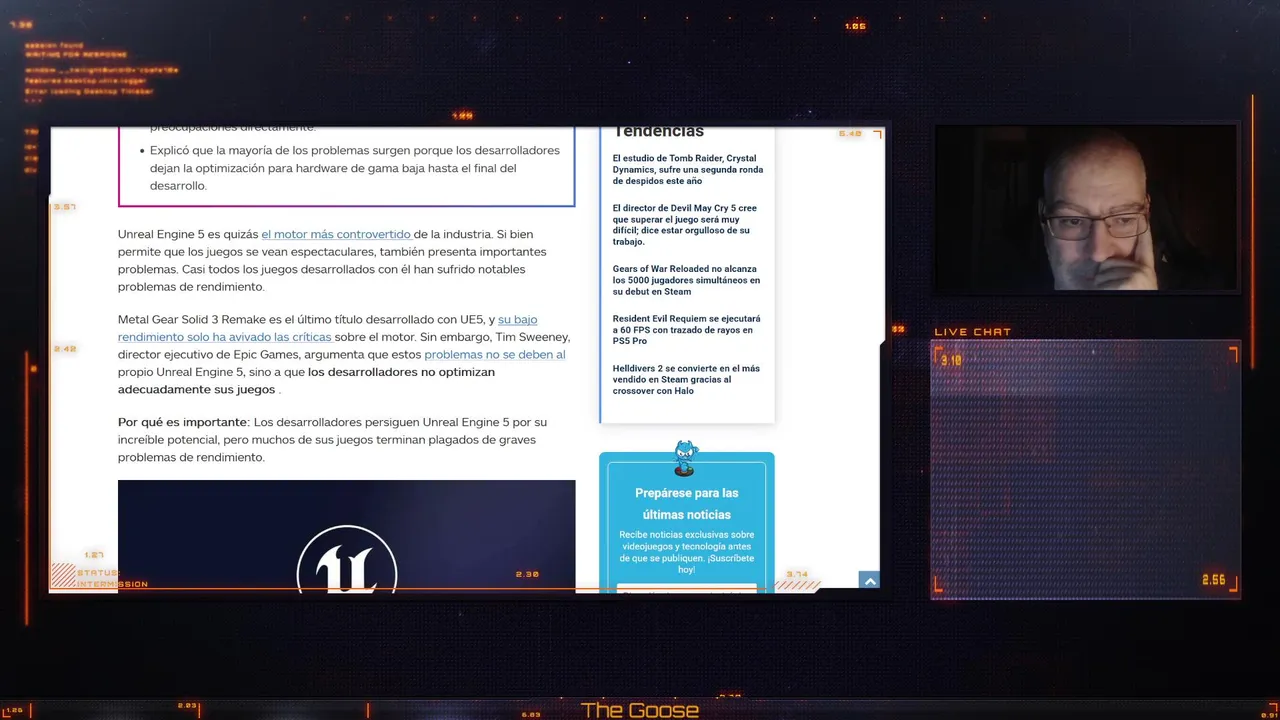
Task: Click the STATUS INTERMISSION label
Action: click(112, 579)
